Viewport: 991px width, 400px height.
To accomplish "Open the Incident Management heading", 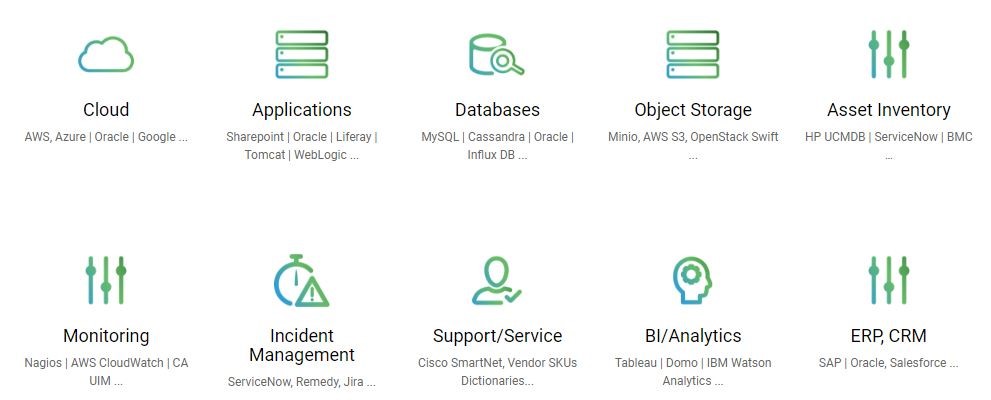I will [x=301, y=345].
